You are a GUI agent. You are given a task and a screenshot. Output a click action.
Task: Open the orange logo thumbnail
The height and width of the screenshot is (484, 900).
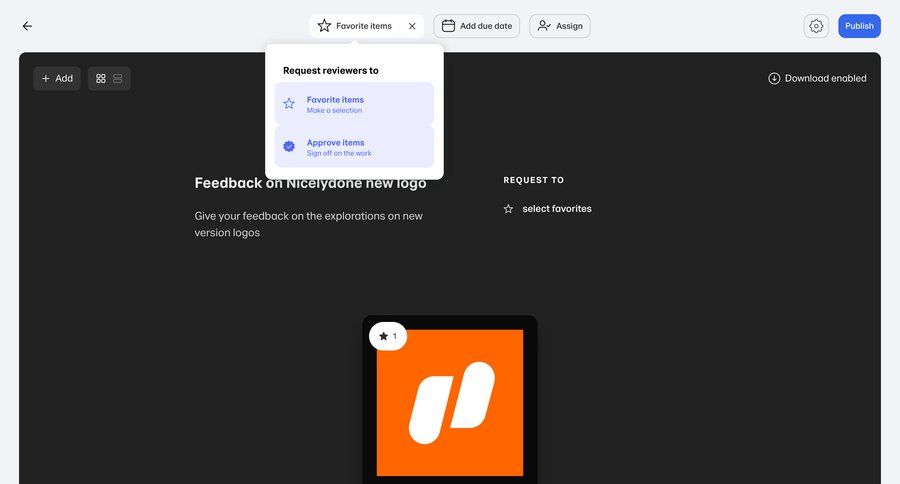pyautogui.click(x=450, y=402)
